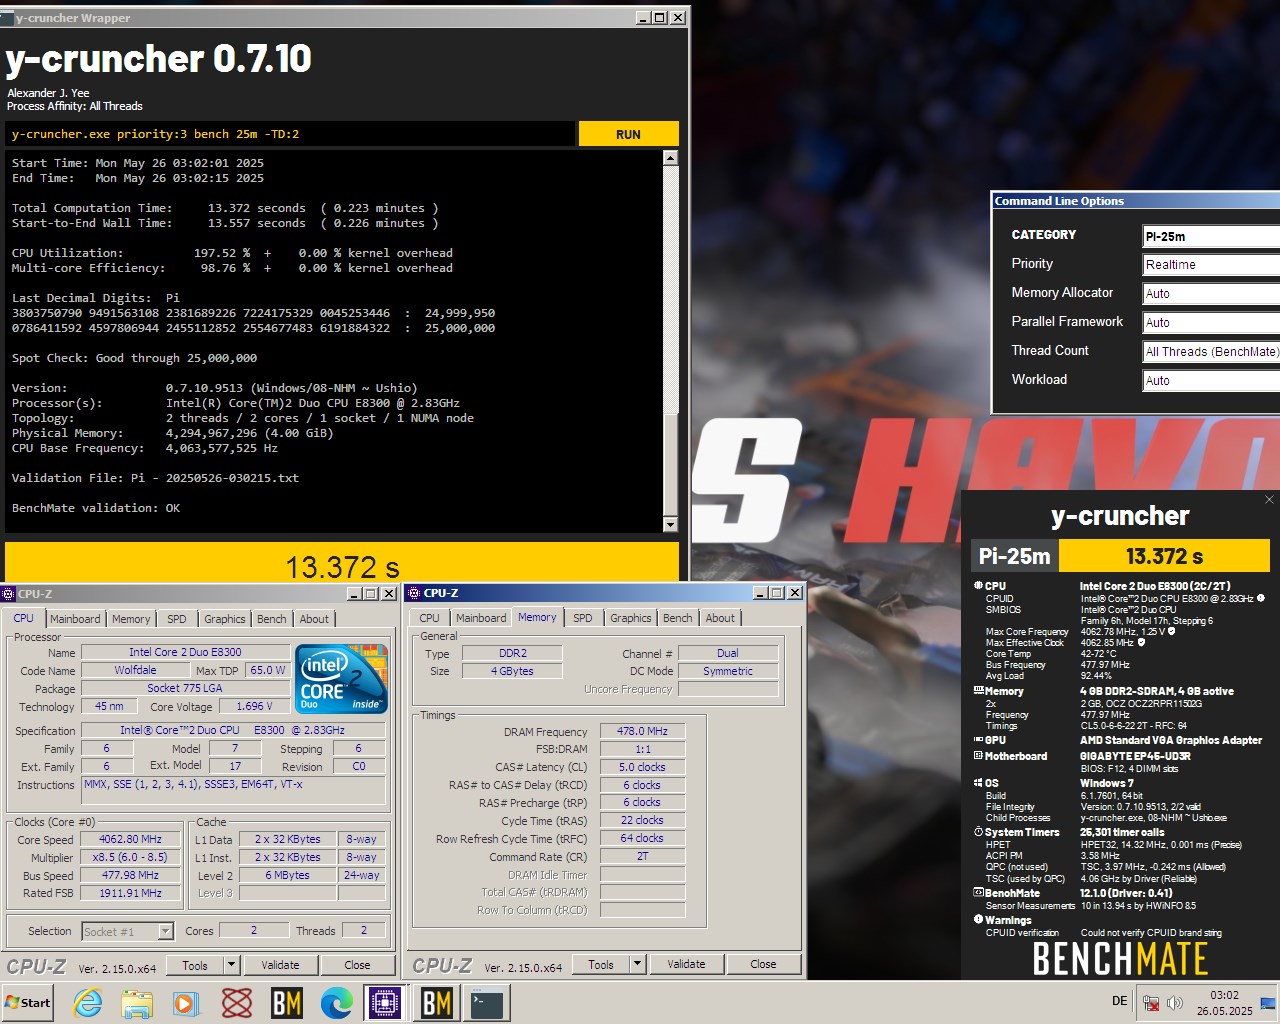Screen dimensions: 1280x1024
Task: Expand Tools arrow in CPU-Z Memory window
Action: click(637, 964)
